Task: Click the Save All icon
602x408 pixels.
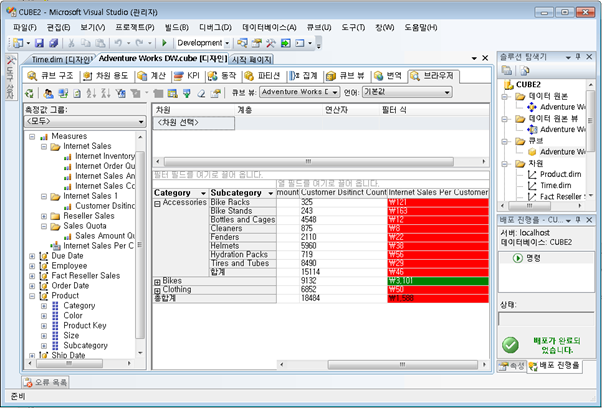Action: (53, 43)
